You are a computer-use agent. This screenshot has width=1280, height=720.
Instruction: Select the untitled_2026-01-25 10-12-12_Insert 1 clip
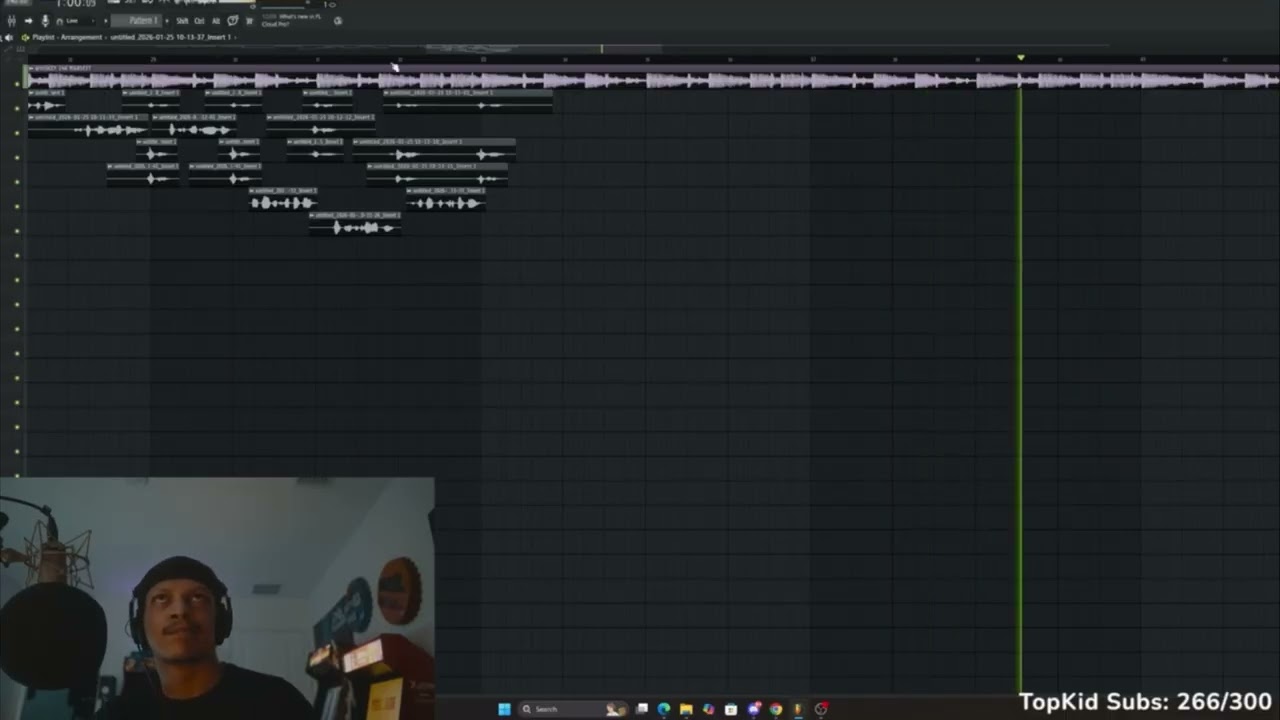321,125
